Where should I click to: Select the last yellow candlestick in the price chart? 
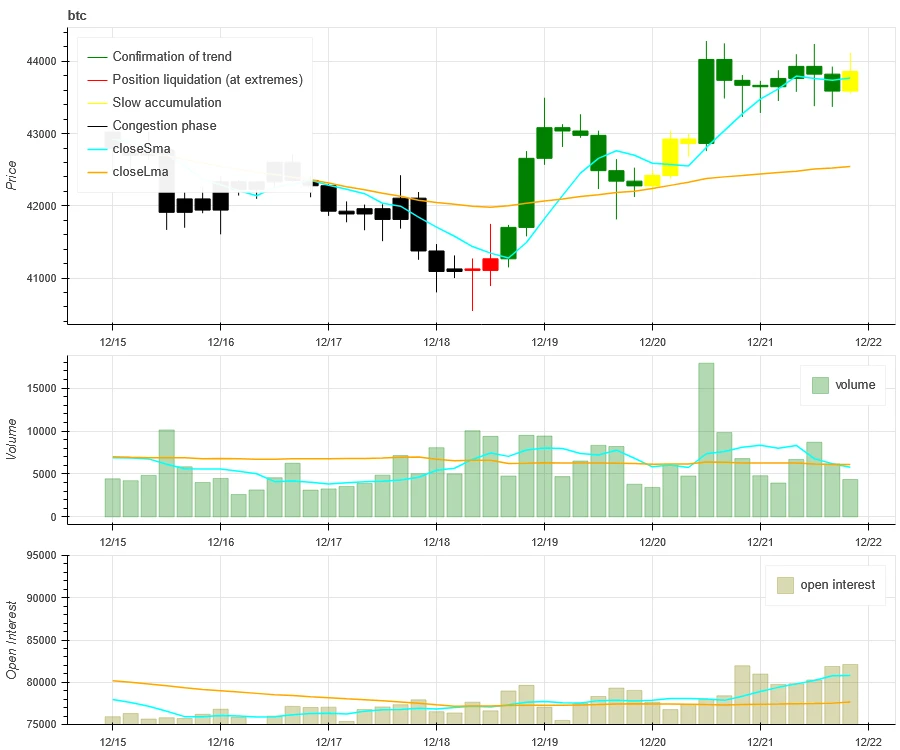coord(850,81)
